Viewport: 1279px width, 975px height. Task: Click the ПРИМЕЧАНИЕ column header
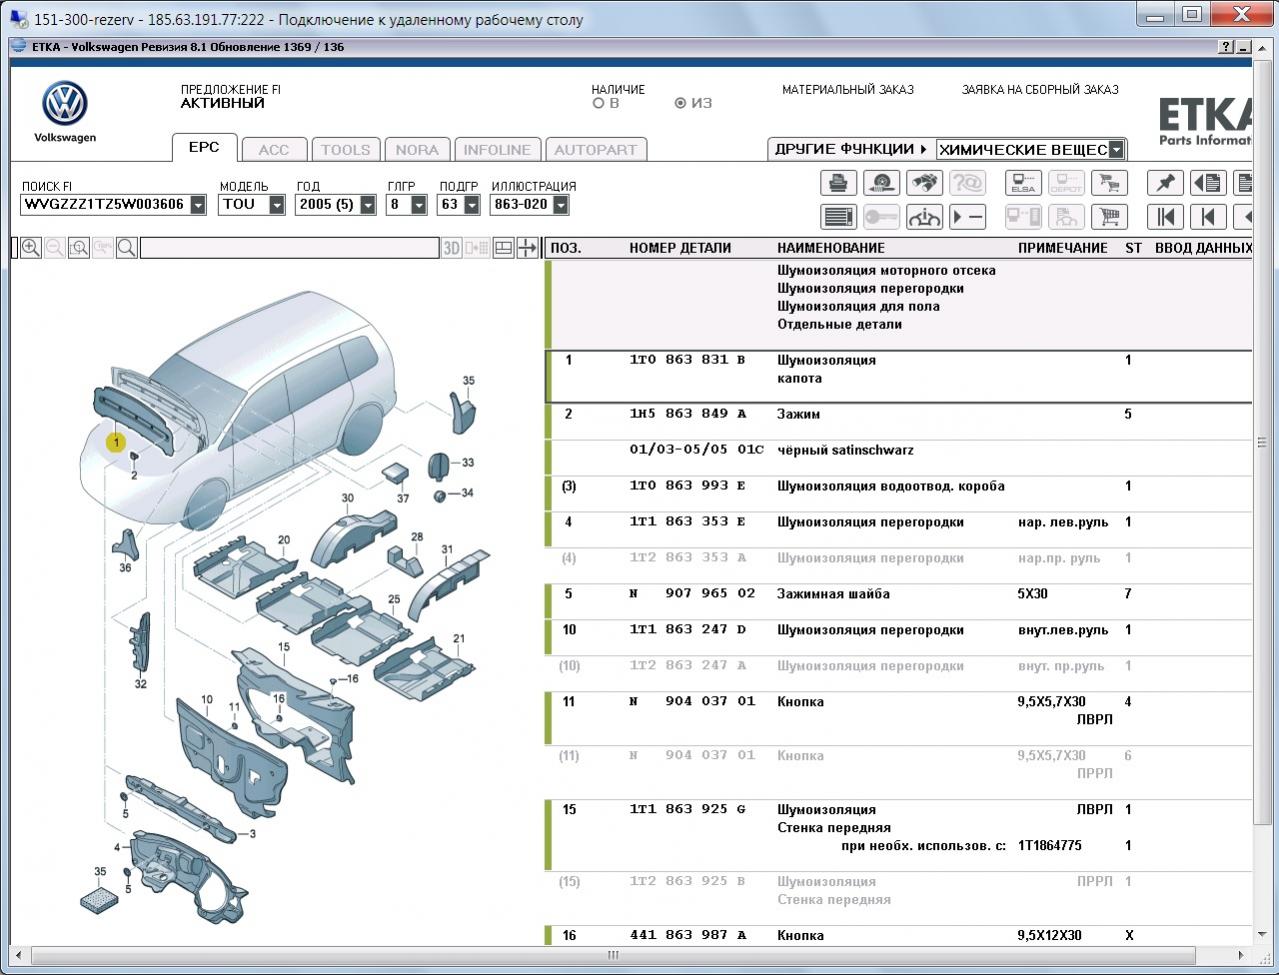(1063, 248)
